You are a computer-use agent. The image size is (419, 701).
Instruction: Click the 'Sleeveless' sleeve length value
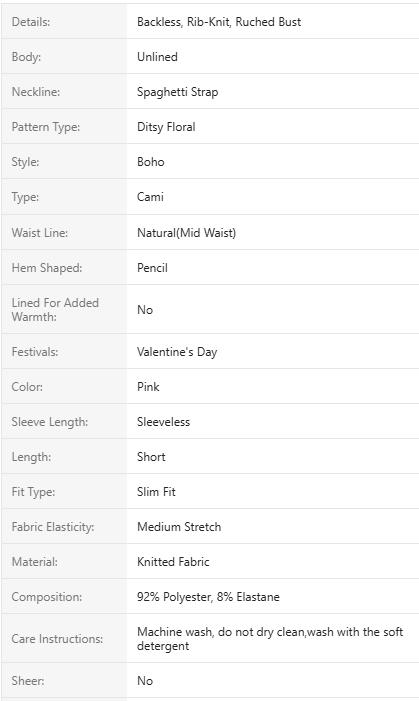click(x=163, y=422)
